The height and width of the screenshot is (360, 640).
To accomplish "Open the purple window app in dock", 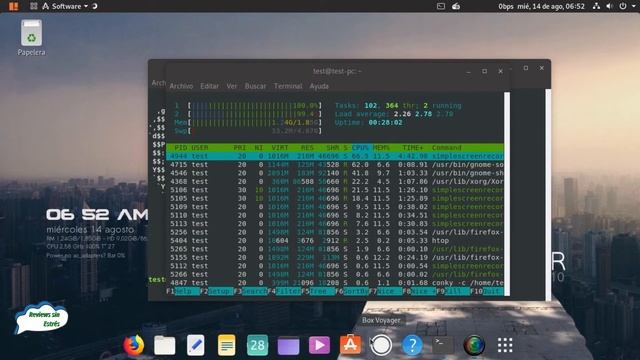I will click(289, 346).
